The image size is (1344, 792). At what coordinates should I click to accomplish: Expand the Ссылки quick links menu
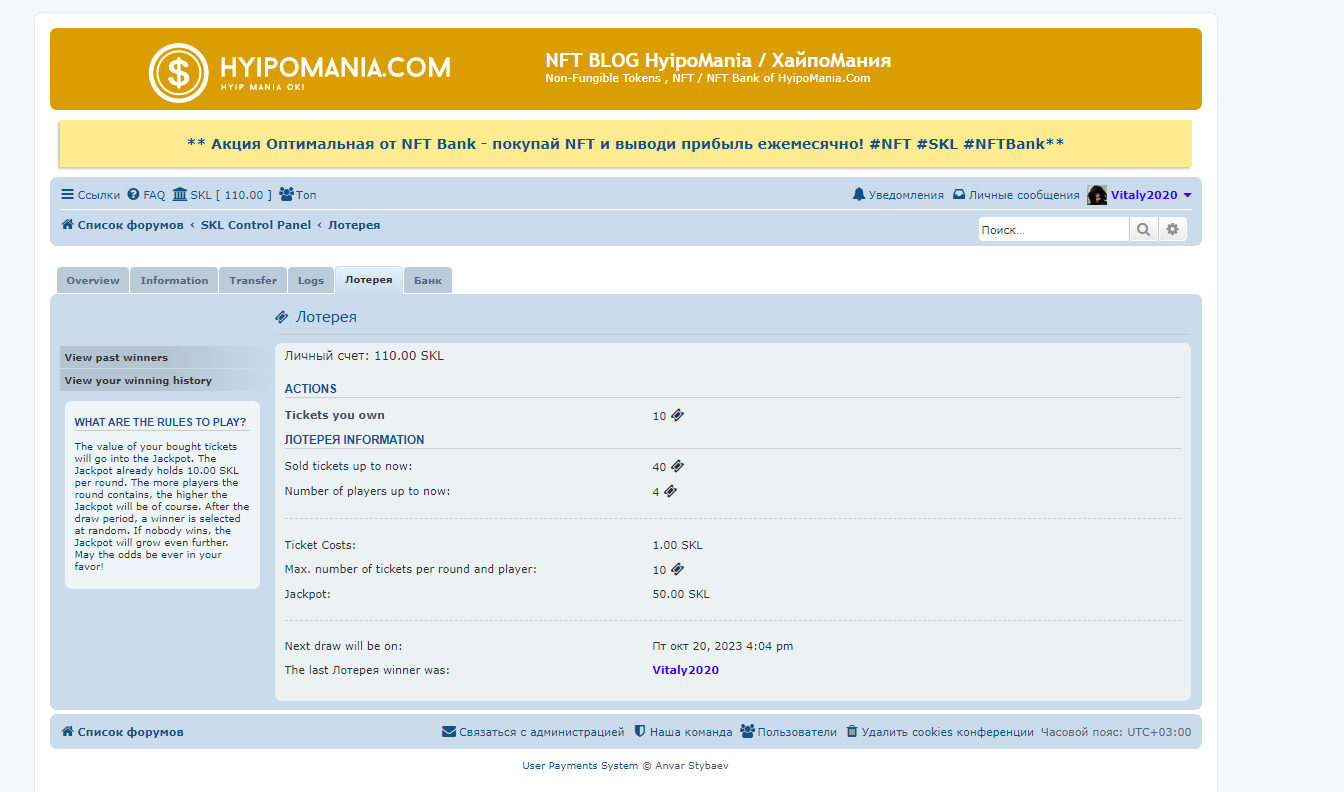click(90, 195)
